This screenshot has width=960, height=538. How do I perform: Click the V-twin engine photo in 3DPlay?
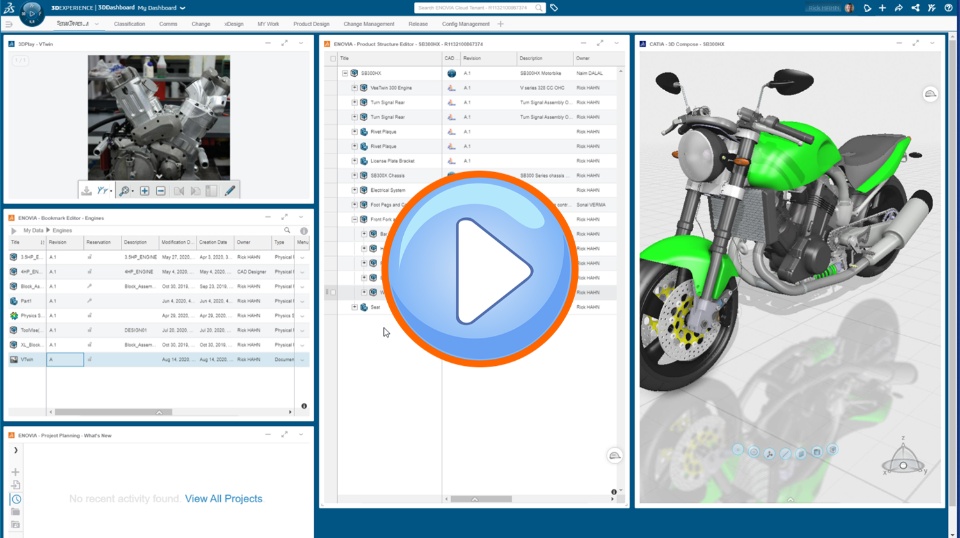159,118
